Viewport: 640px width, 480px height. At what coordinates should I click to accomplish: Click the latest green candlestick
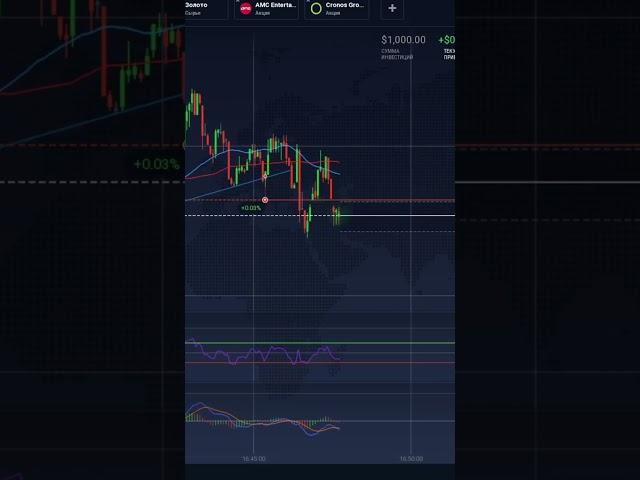[339, 213]
